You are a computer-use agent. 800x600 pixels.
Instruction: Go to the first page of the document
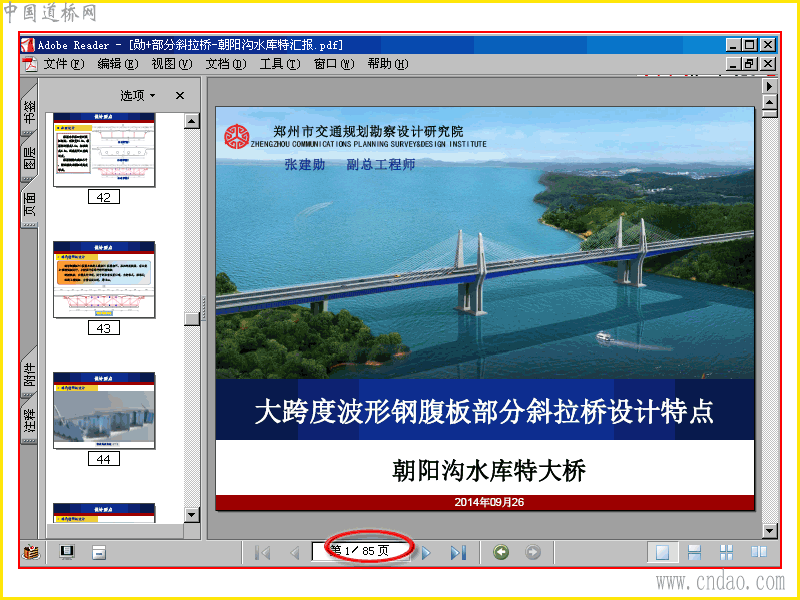[262, 552]
